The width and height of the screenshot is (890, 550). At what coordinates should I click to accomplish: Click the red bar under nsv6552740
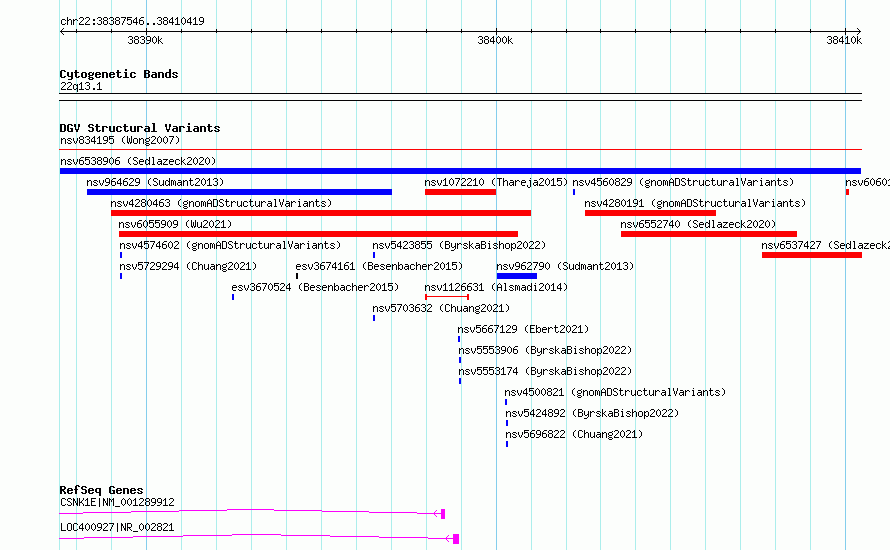[x=709, y=234]
